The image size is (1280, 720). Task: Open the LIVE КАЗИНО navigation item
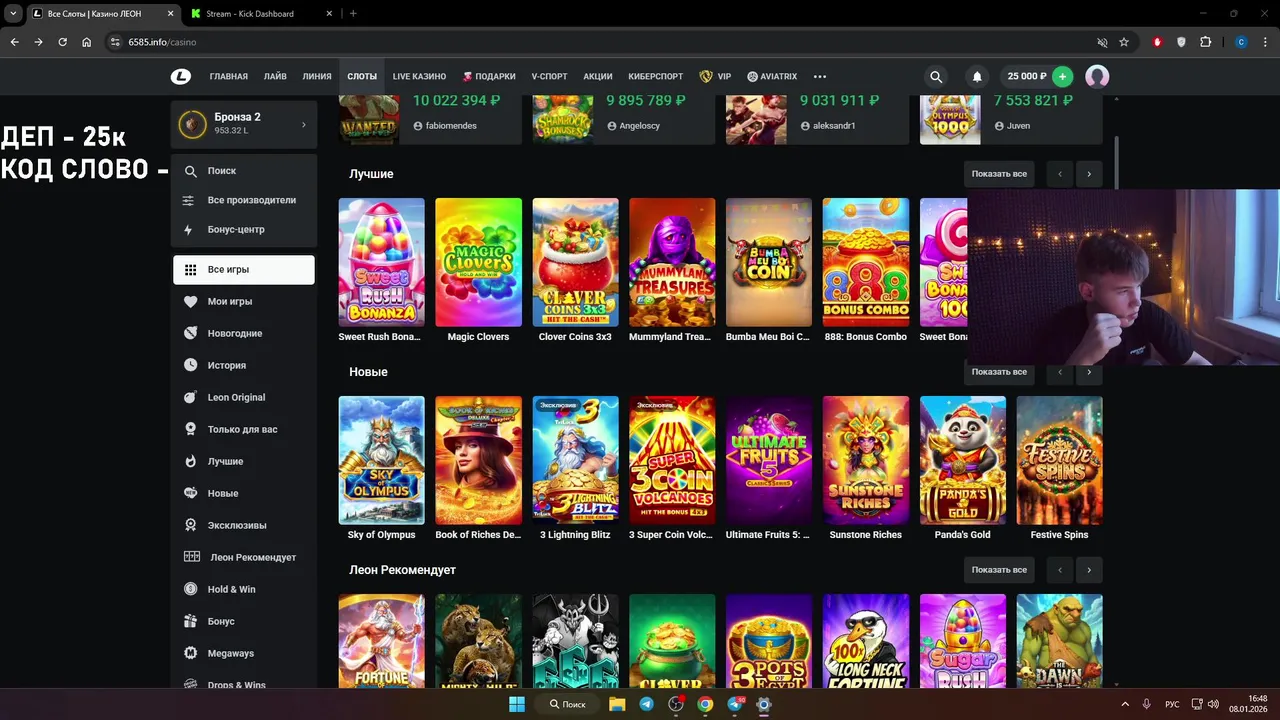click(419, 76)
